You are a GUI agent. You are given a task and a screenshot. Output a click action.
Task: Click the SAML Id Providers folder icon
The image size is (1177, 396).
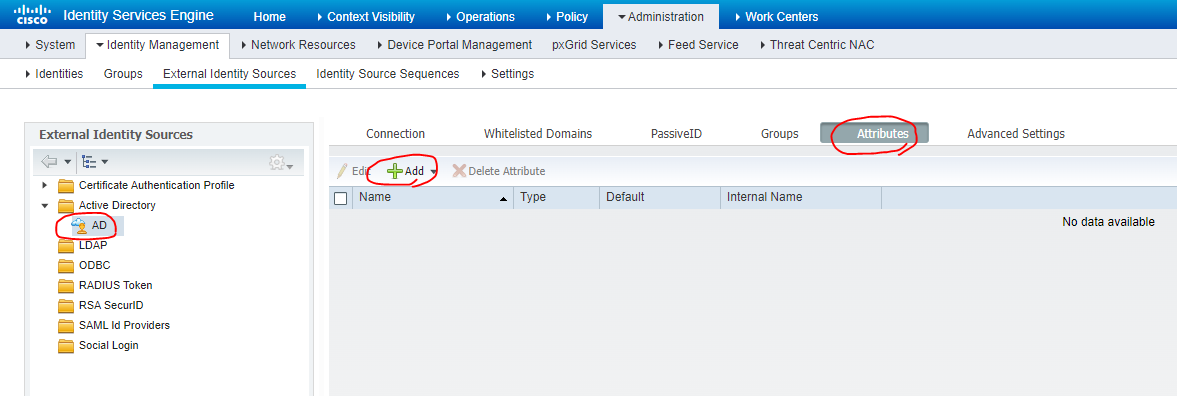67,326
